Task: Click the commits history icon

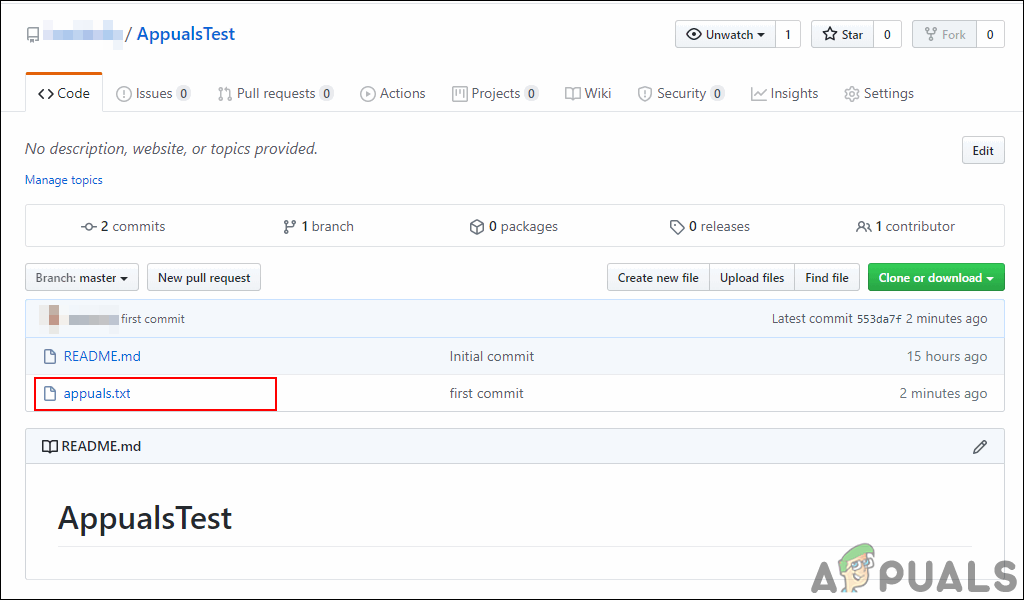Action: click(89, 227)
